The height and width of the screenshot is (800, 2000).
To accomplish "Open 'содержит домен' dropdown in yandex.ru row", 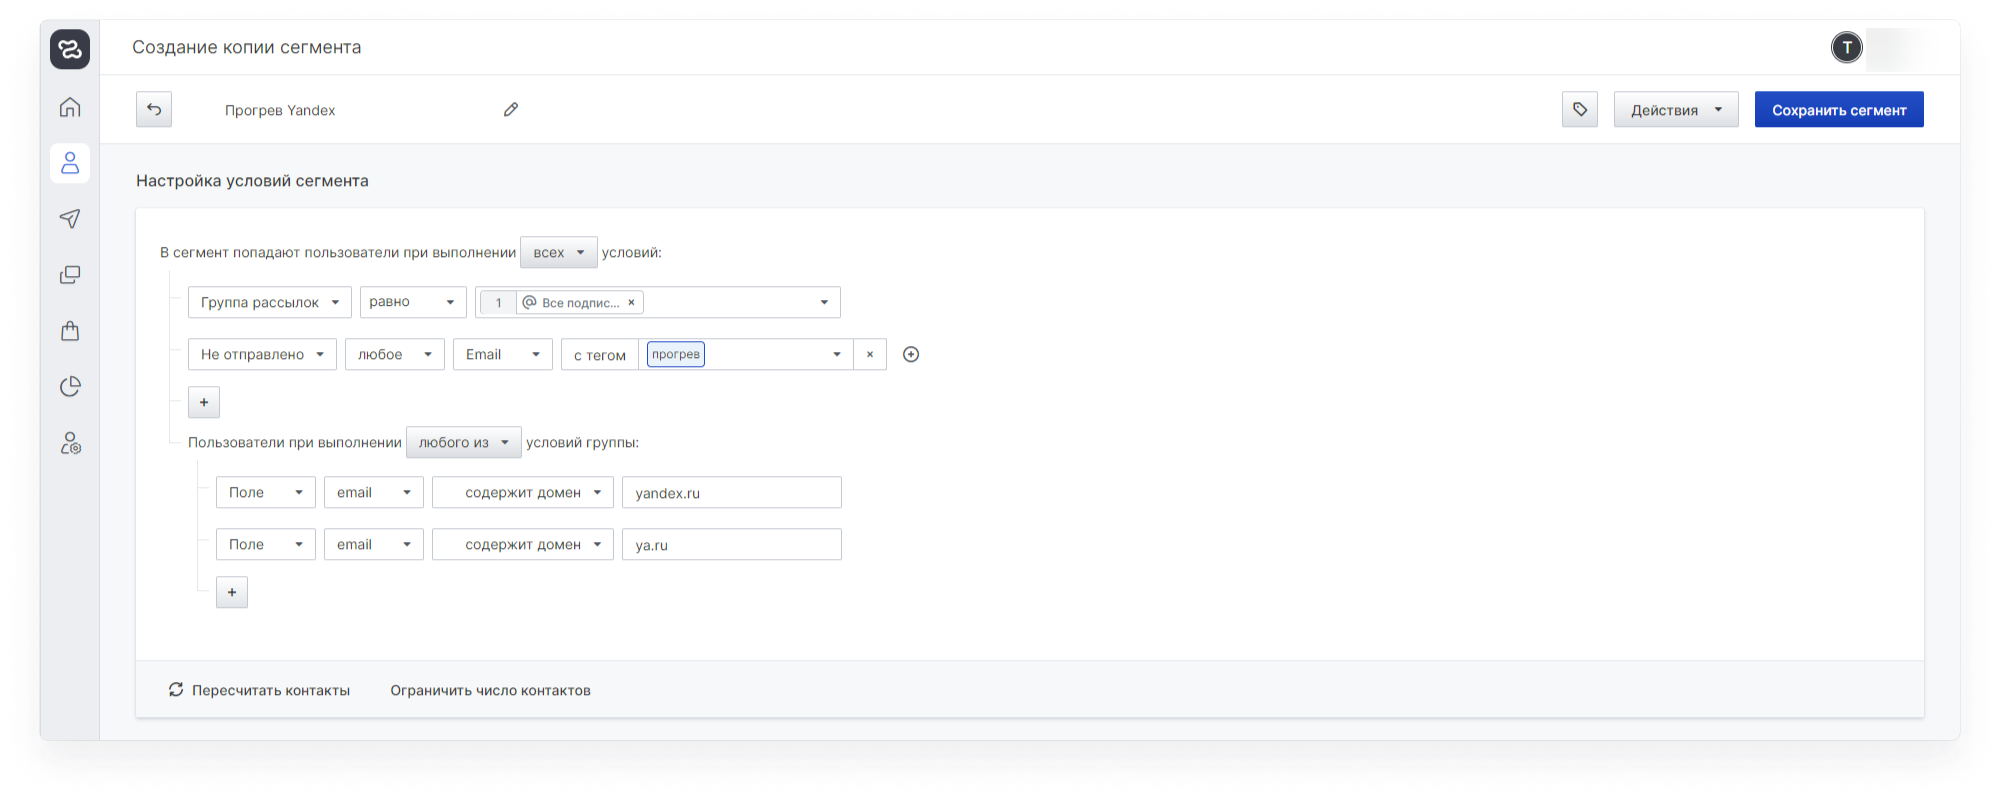I will (523, 492).
